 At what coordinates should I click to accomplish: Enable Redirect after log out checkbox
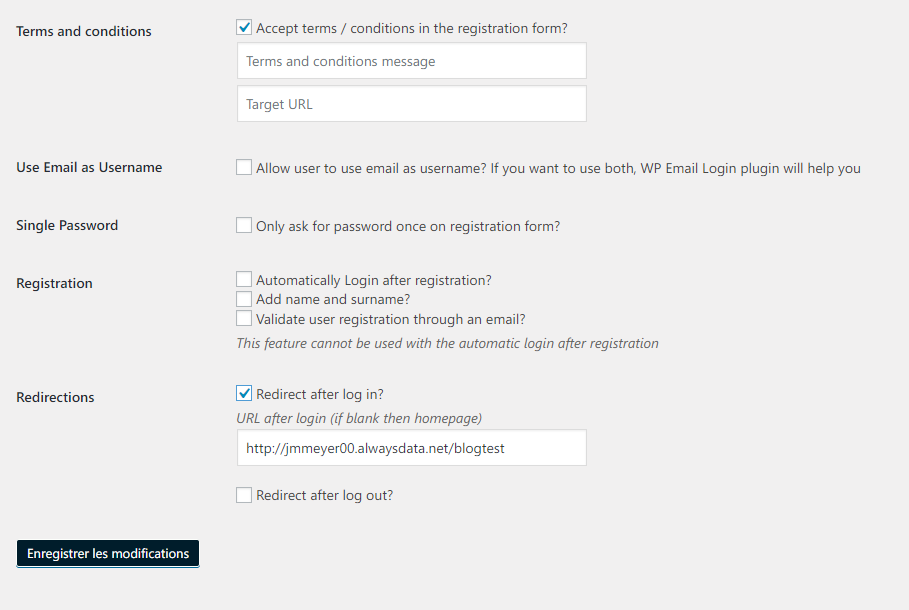tap(244, 495)
